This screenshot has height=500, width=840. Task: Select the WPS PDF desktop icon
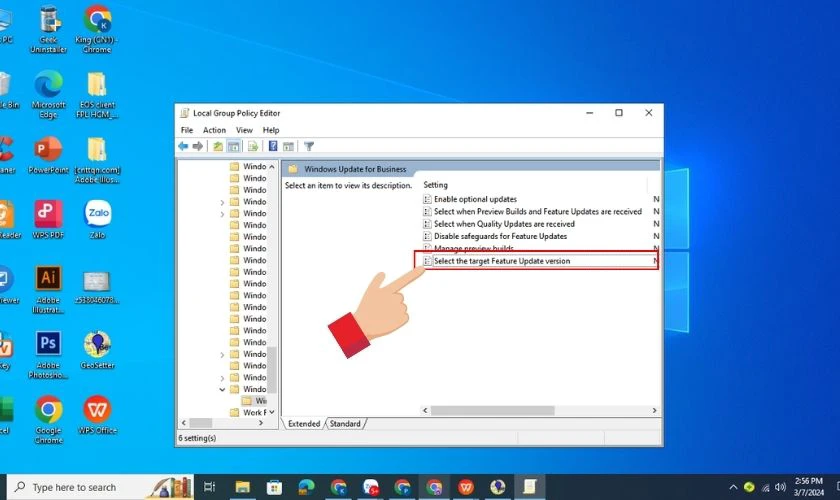click(48, 220)
